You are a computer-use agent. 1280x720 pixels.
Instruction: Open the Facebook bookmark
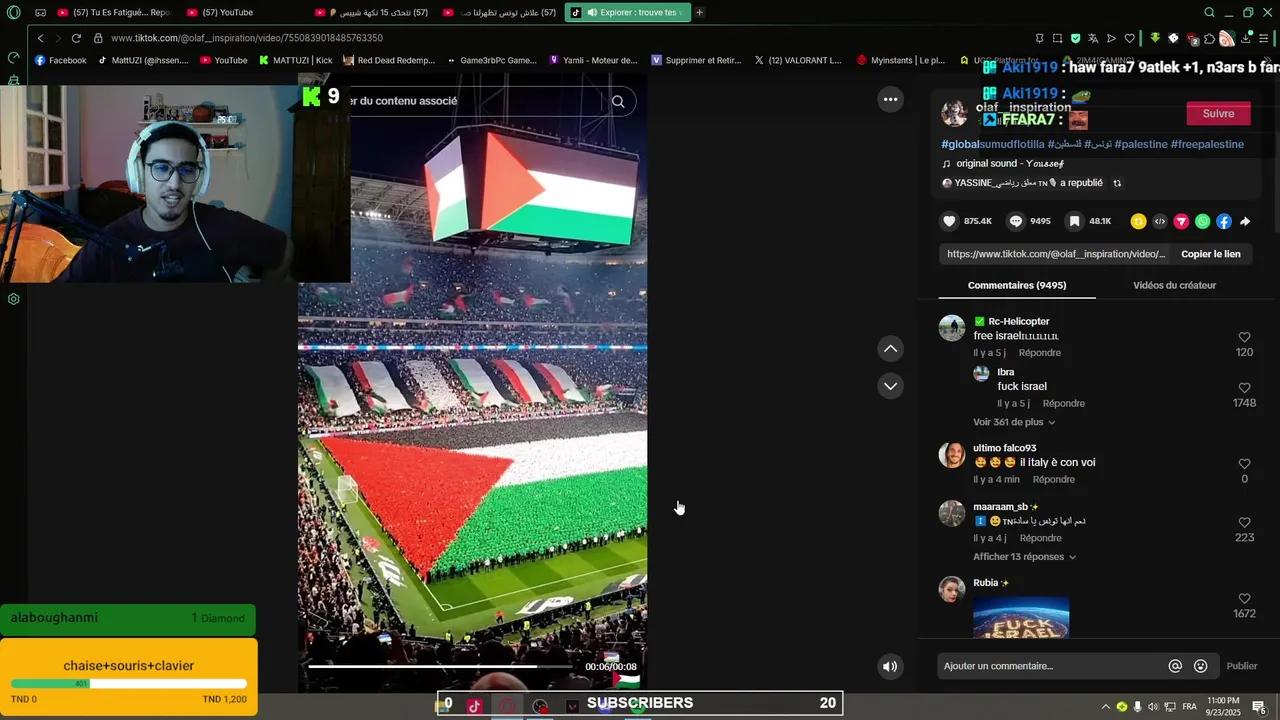[x=61, y=60]
